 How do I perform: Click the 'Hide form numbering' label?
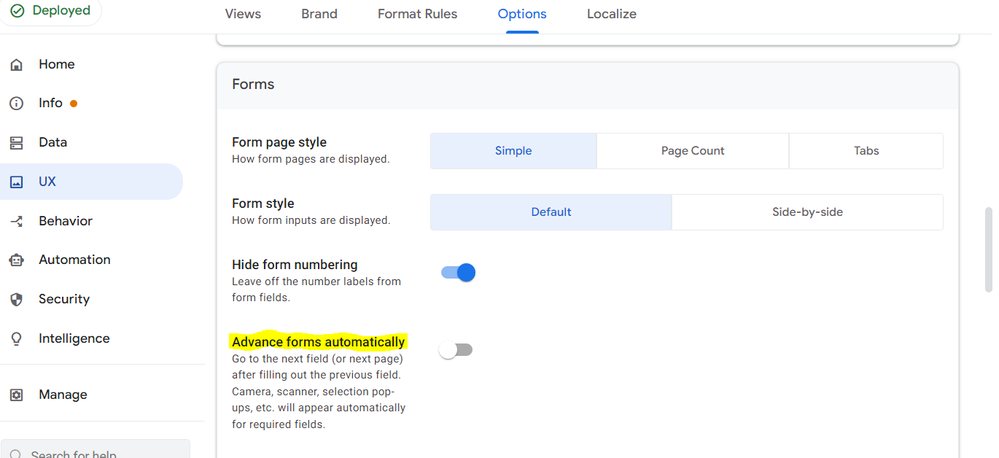294,264
